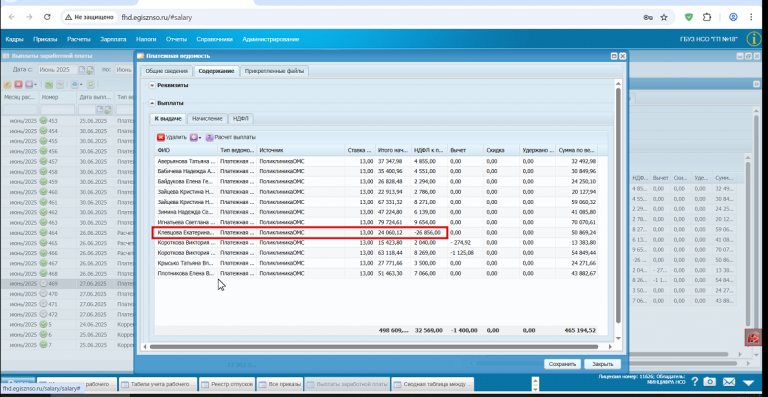The height and width of the screenshot is (397, 768).
Task: Click the yellow info icon top right
Action: (754, 39)
